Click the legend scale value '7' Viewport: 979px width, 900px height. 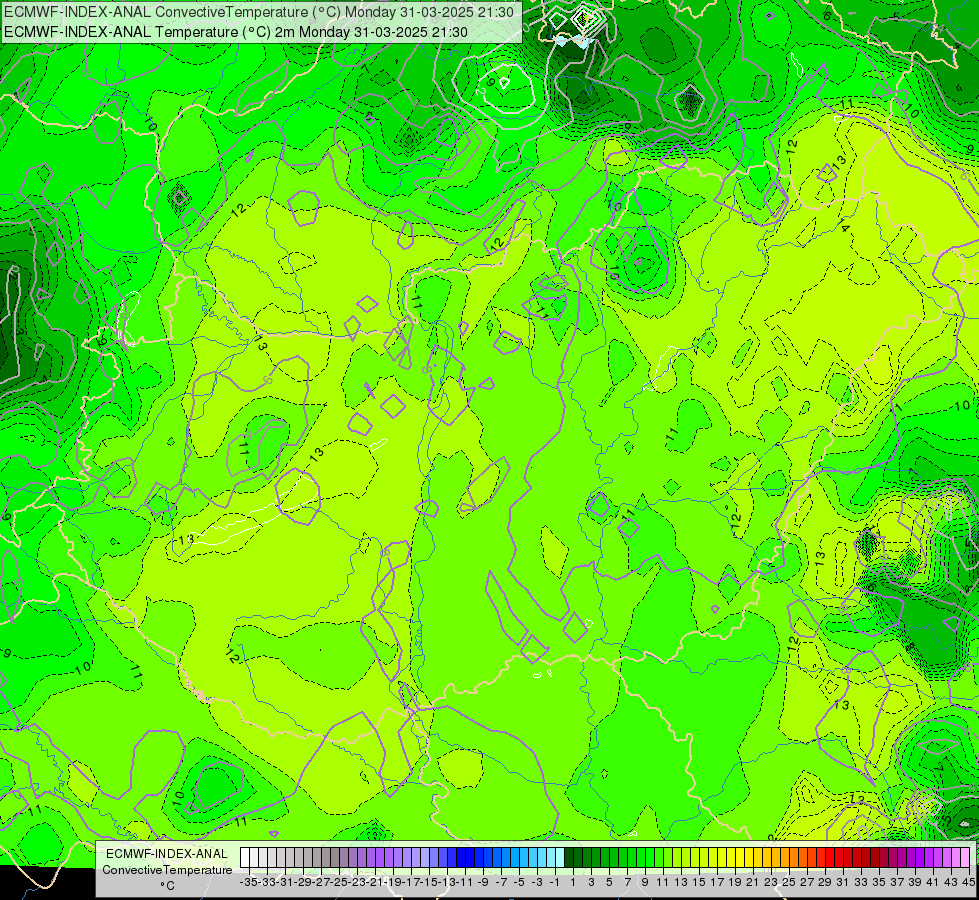[x=627, y=883]
